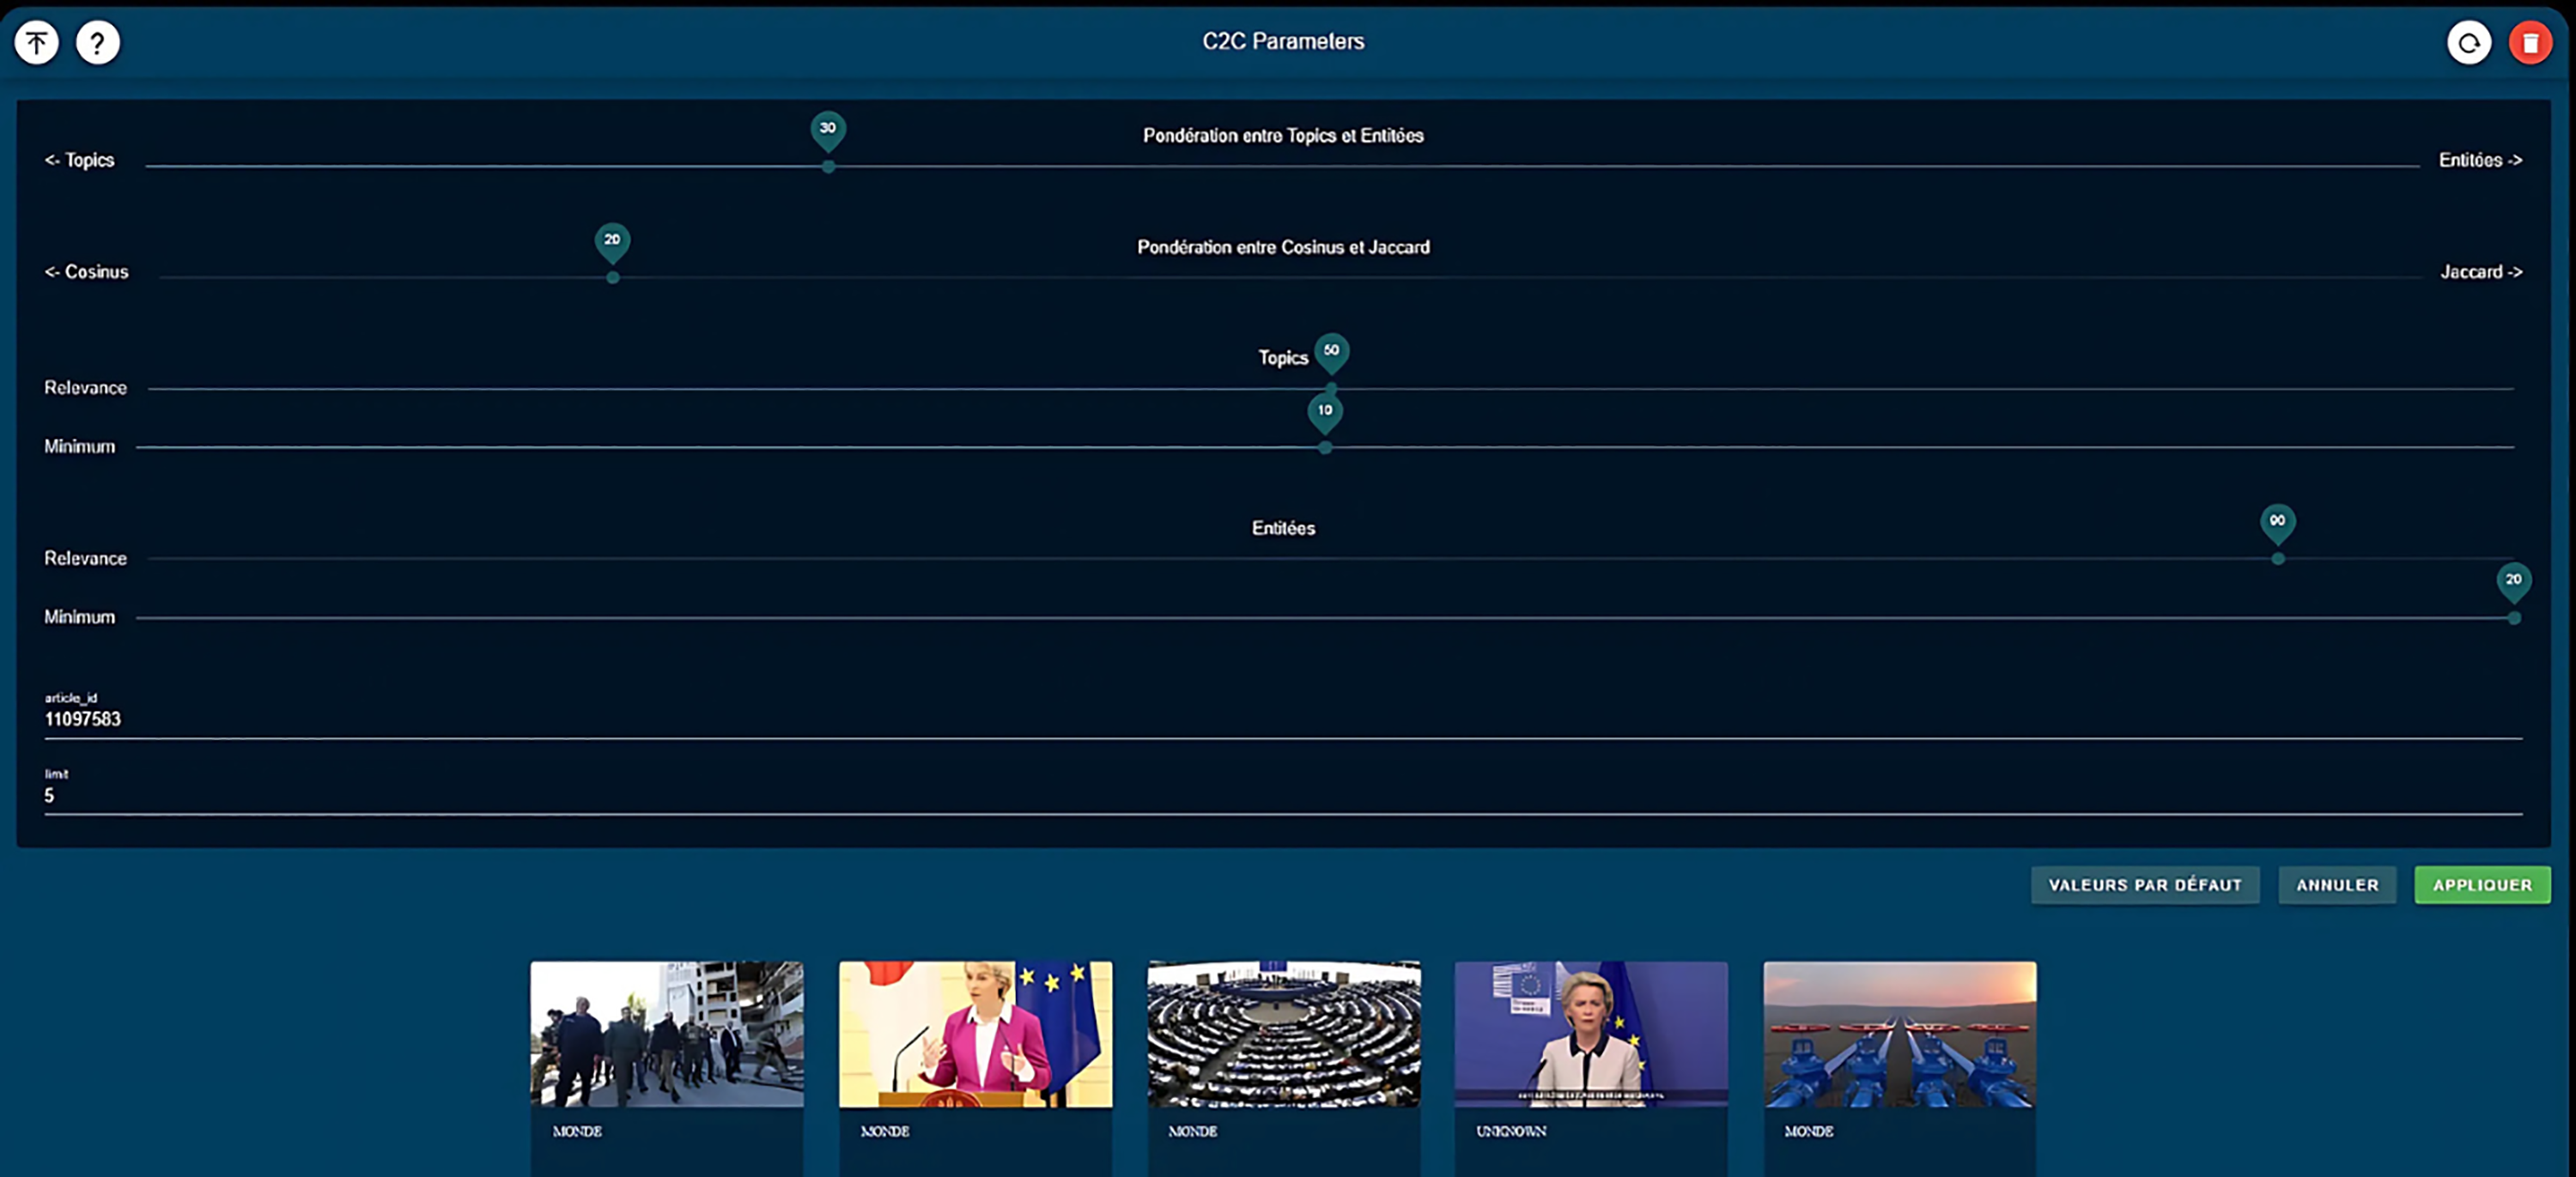Click the Annuler button
Screen dimensions: 2576x1177
2337,885
